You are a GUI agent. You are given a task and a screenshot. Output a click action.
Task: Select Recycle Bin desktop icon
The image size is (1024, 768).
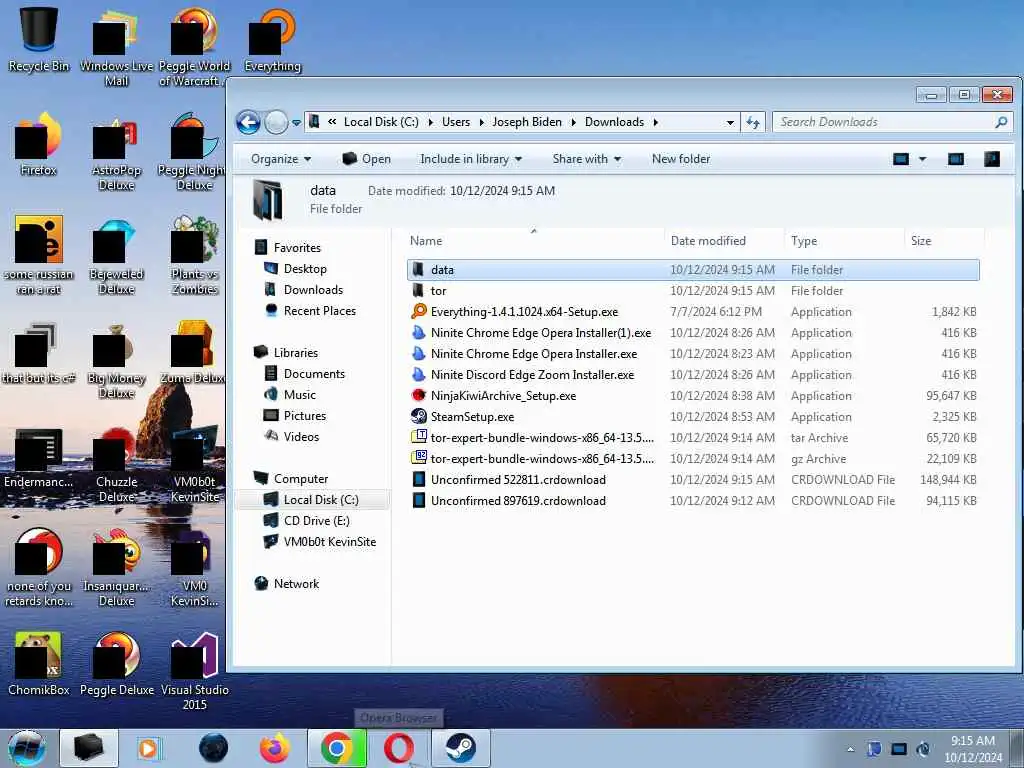39,38
